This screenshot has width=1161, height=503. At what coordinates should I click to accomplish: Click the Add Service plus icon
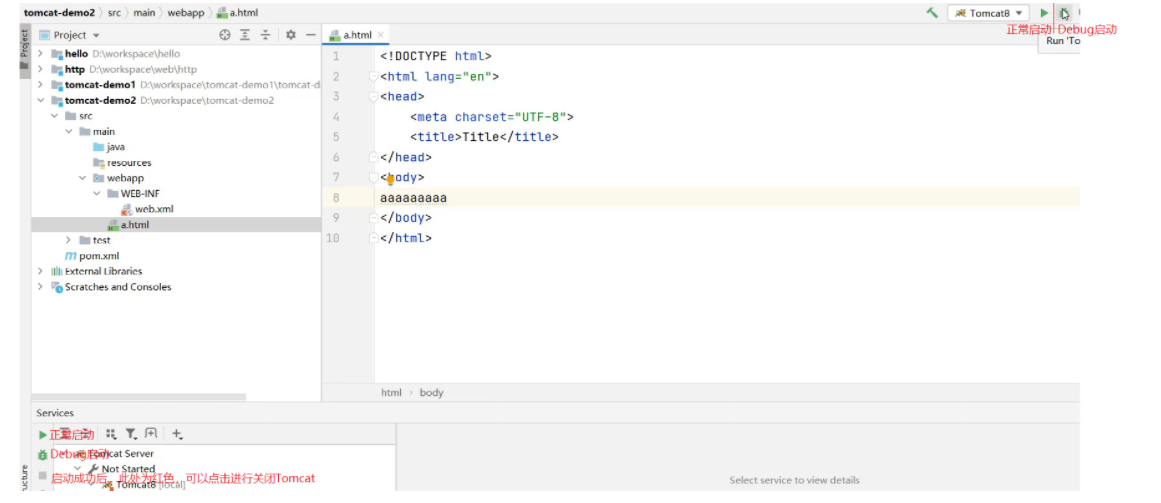click(x=177, y=434)
